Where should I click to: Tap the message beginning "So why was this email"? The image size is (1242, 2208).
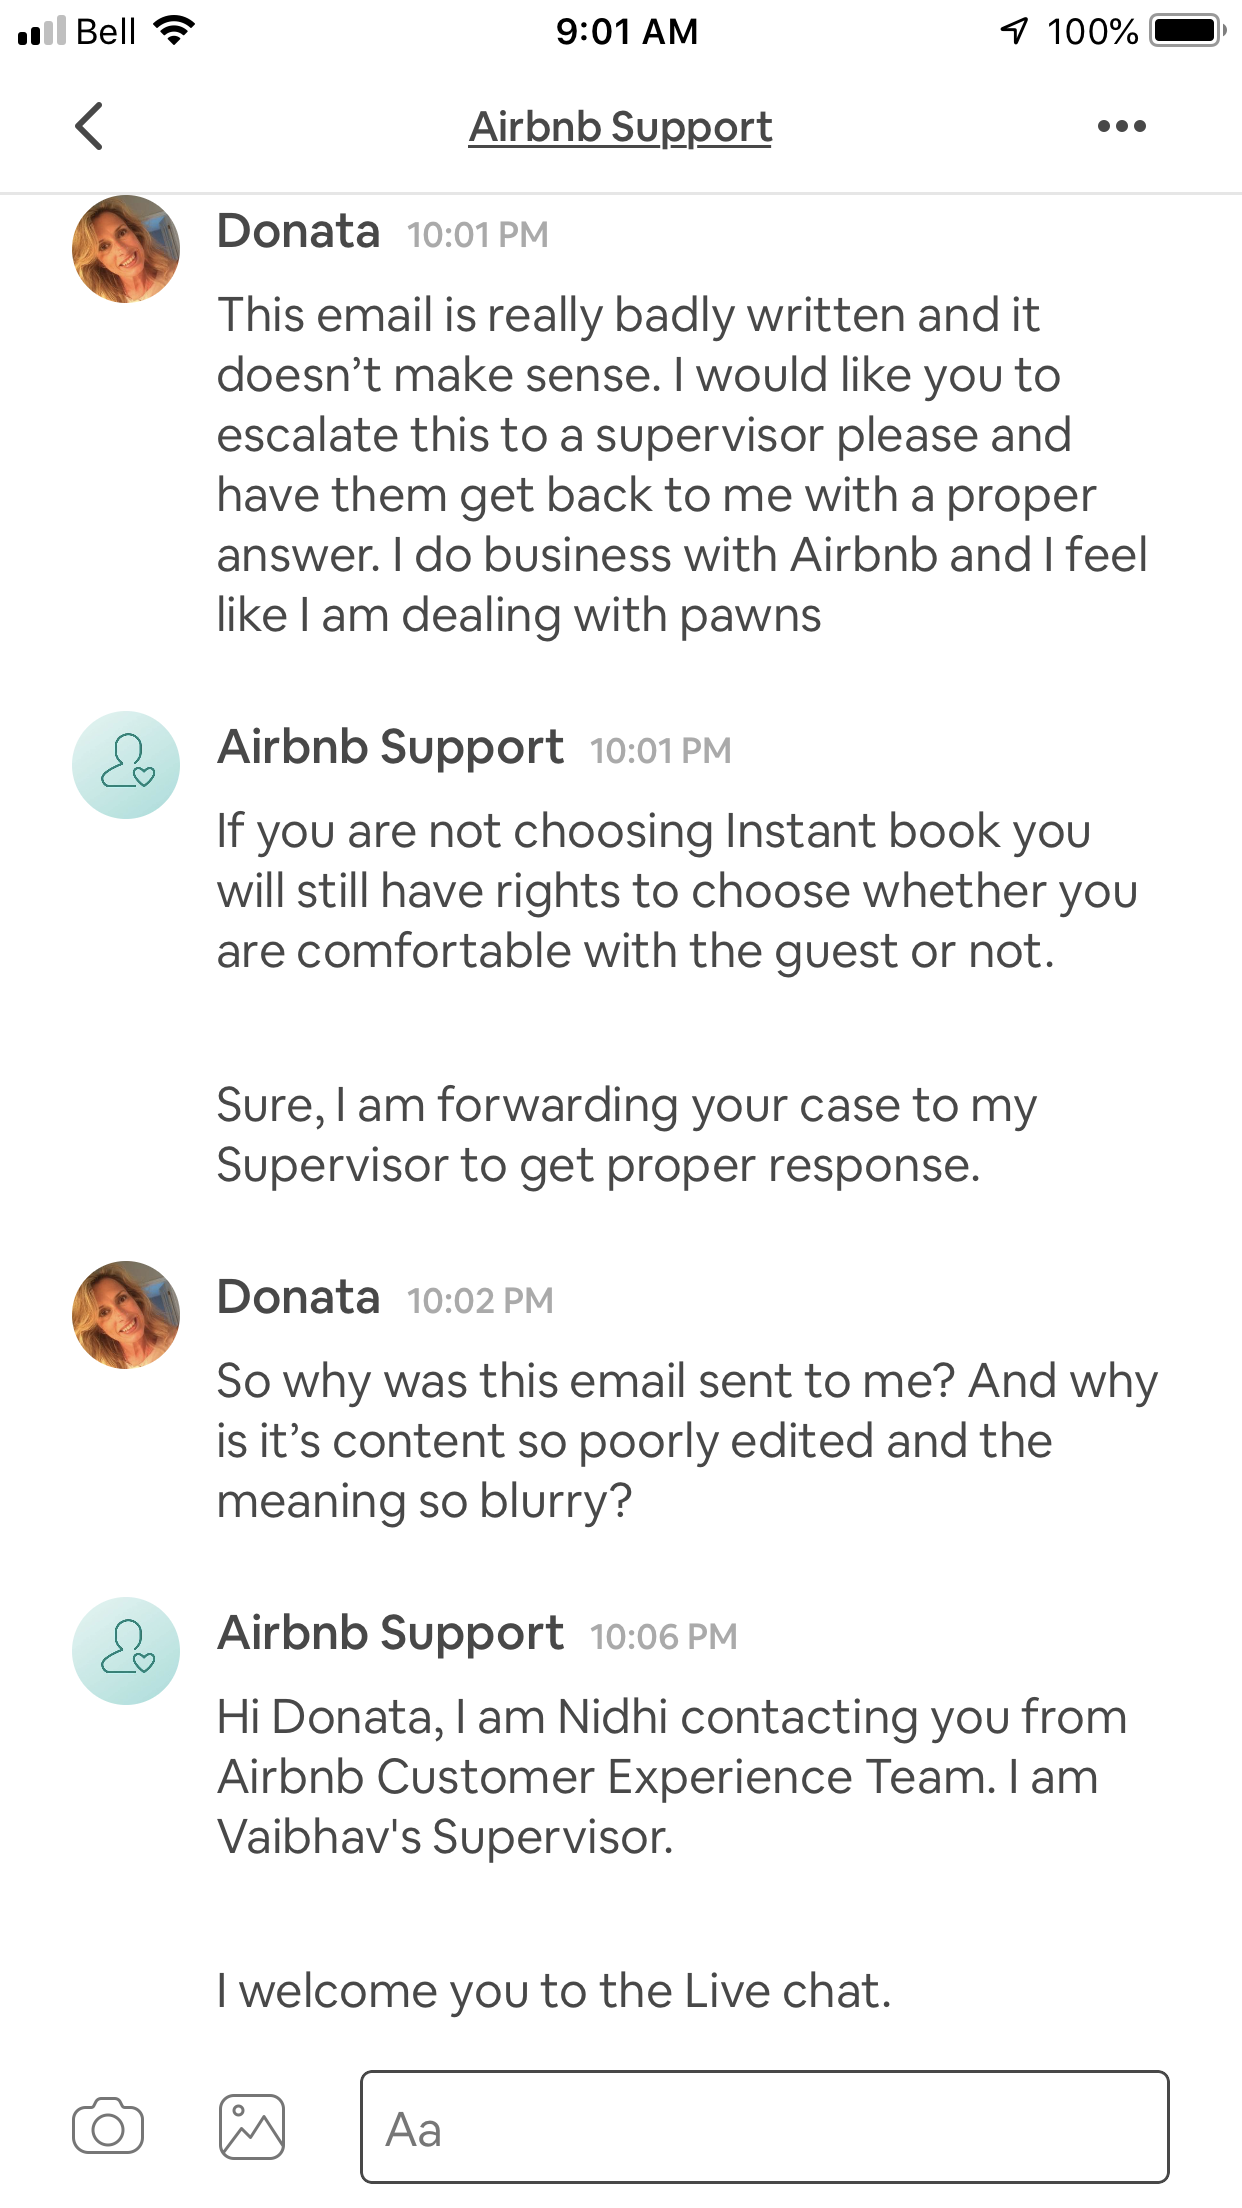(686, 1441)
